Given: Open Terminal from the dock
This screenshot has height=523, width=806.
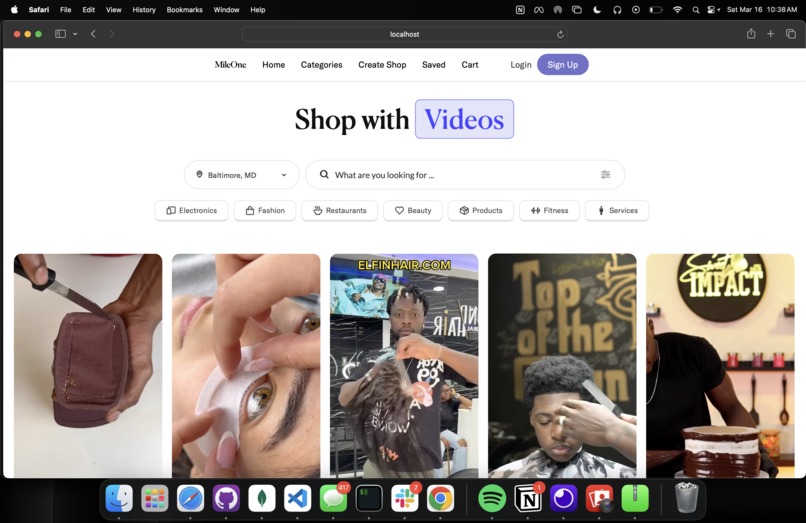Looking at the screenshot, I should [369, 498].
